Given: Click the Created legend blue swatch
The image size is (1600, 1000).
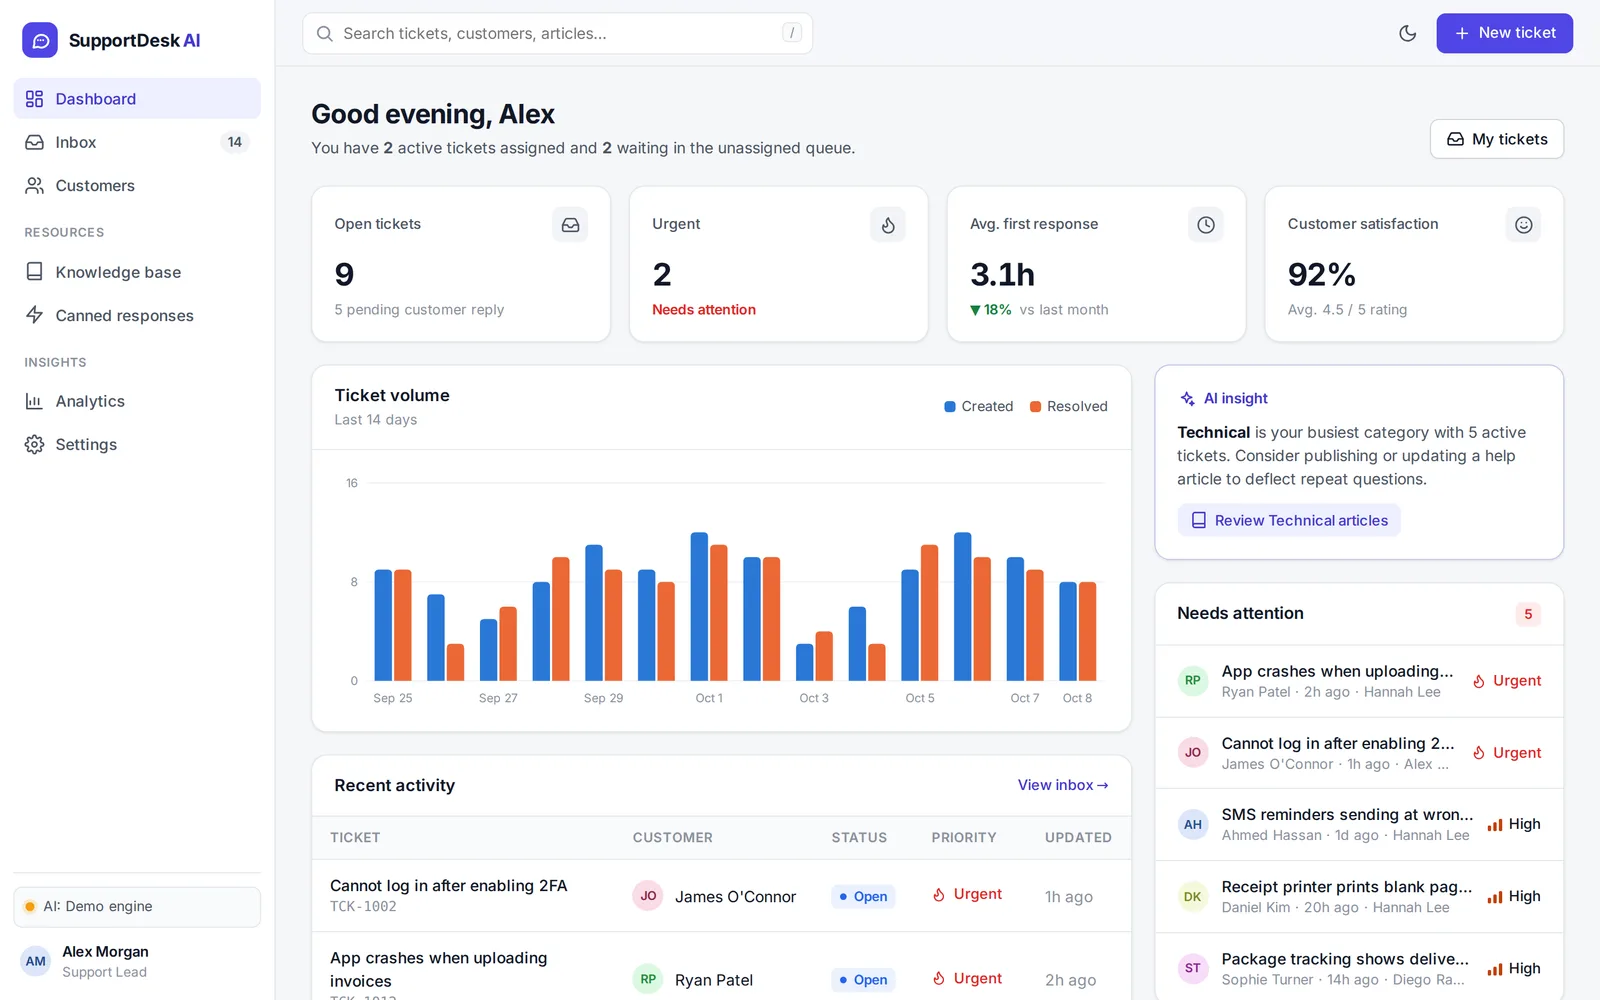Looking at the screenshot, I should point(950,406).
